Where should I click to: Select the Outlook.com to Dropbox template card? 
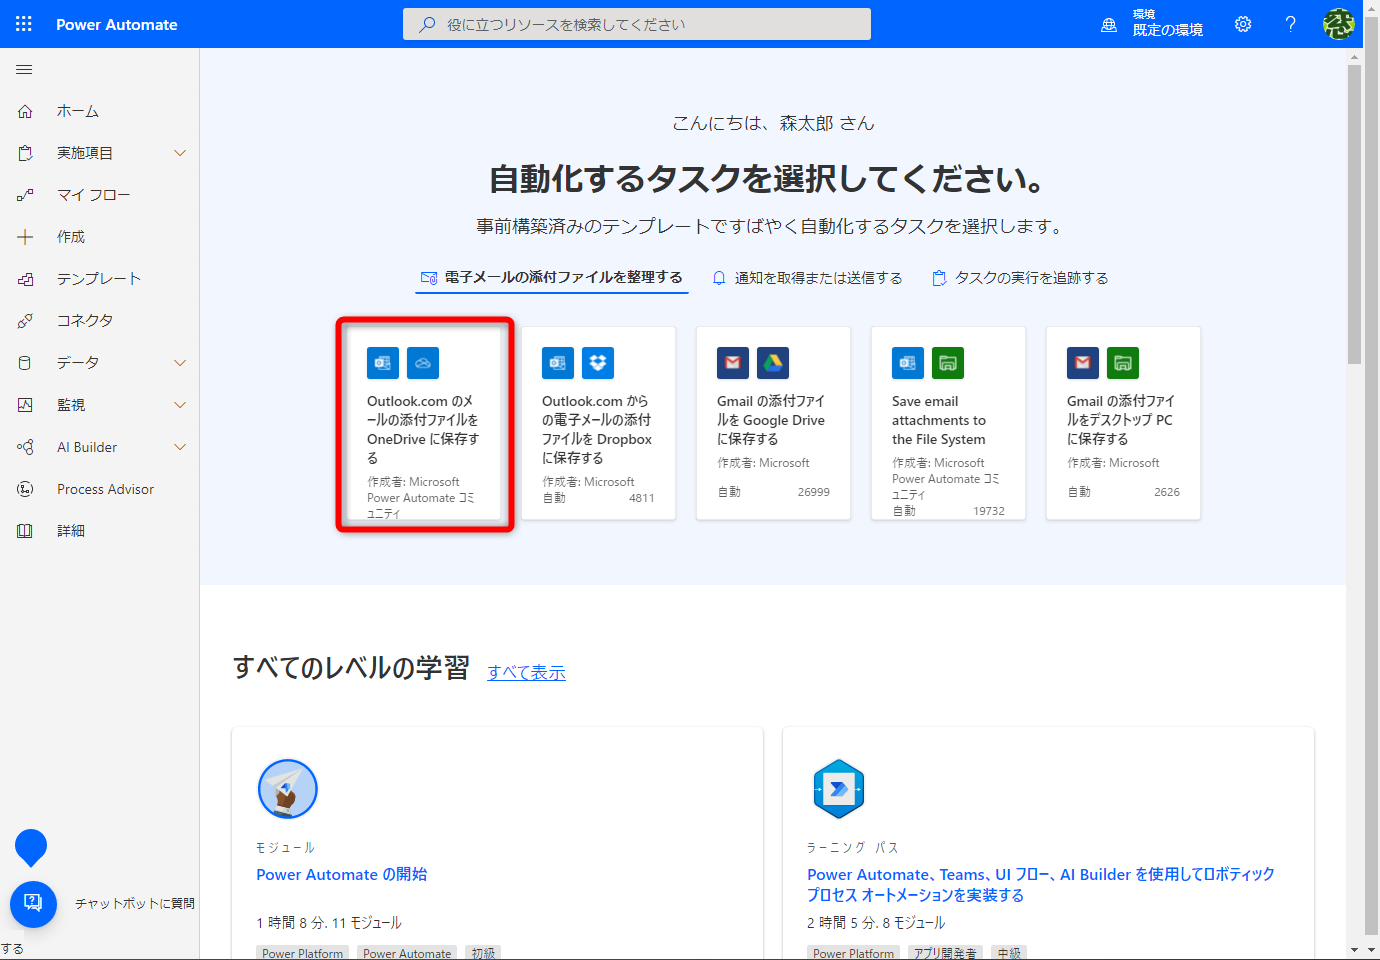click(x=598, y=422)
